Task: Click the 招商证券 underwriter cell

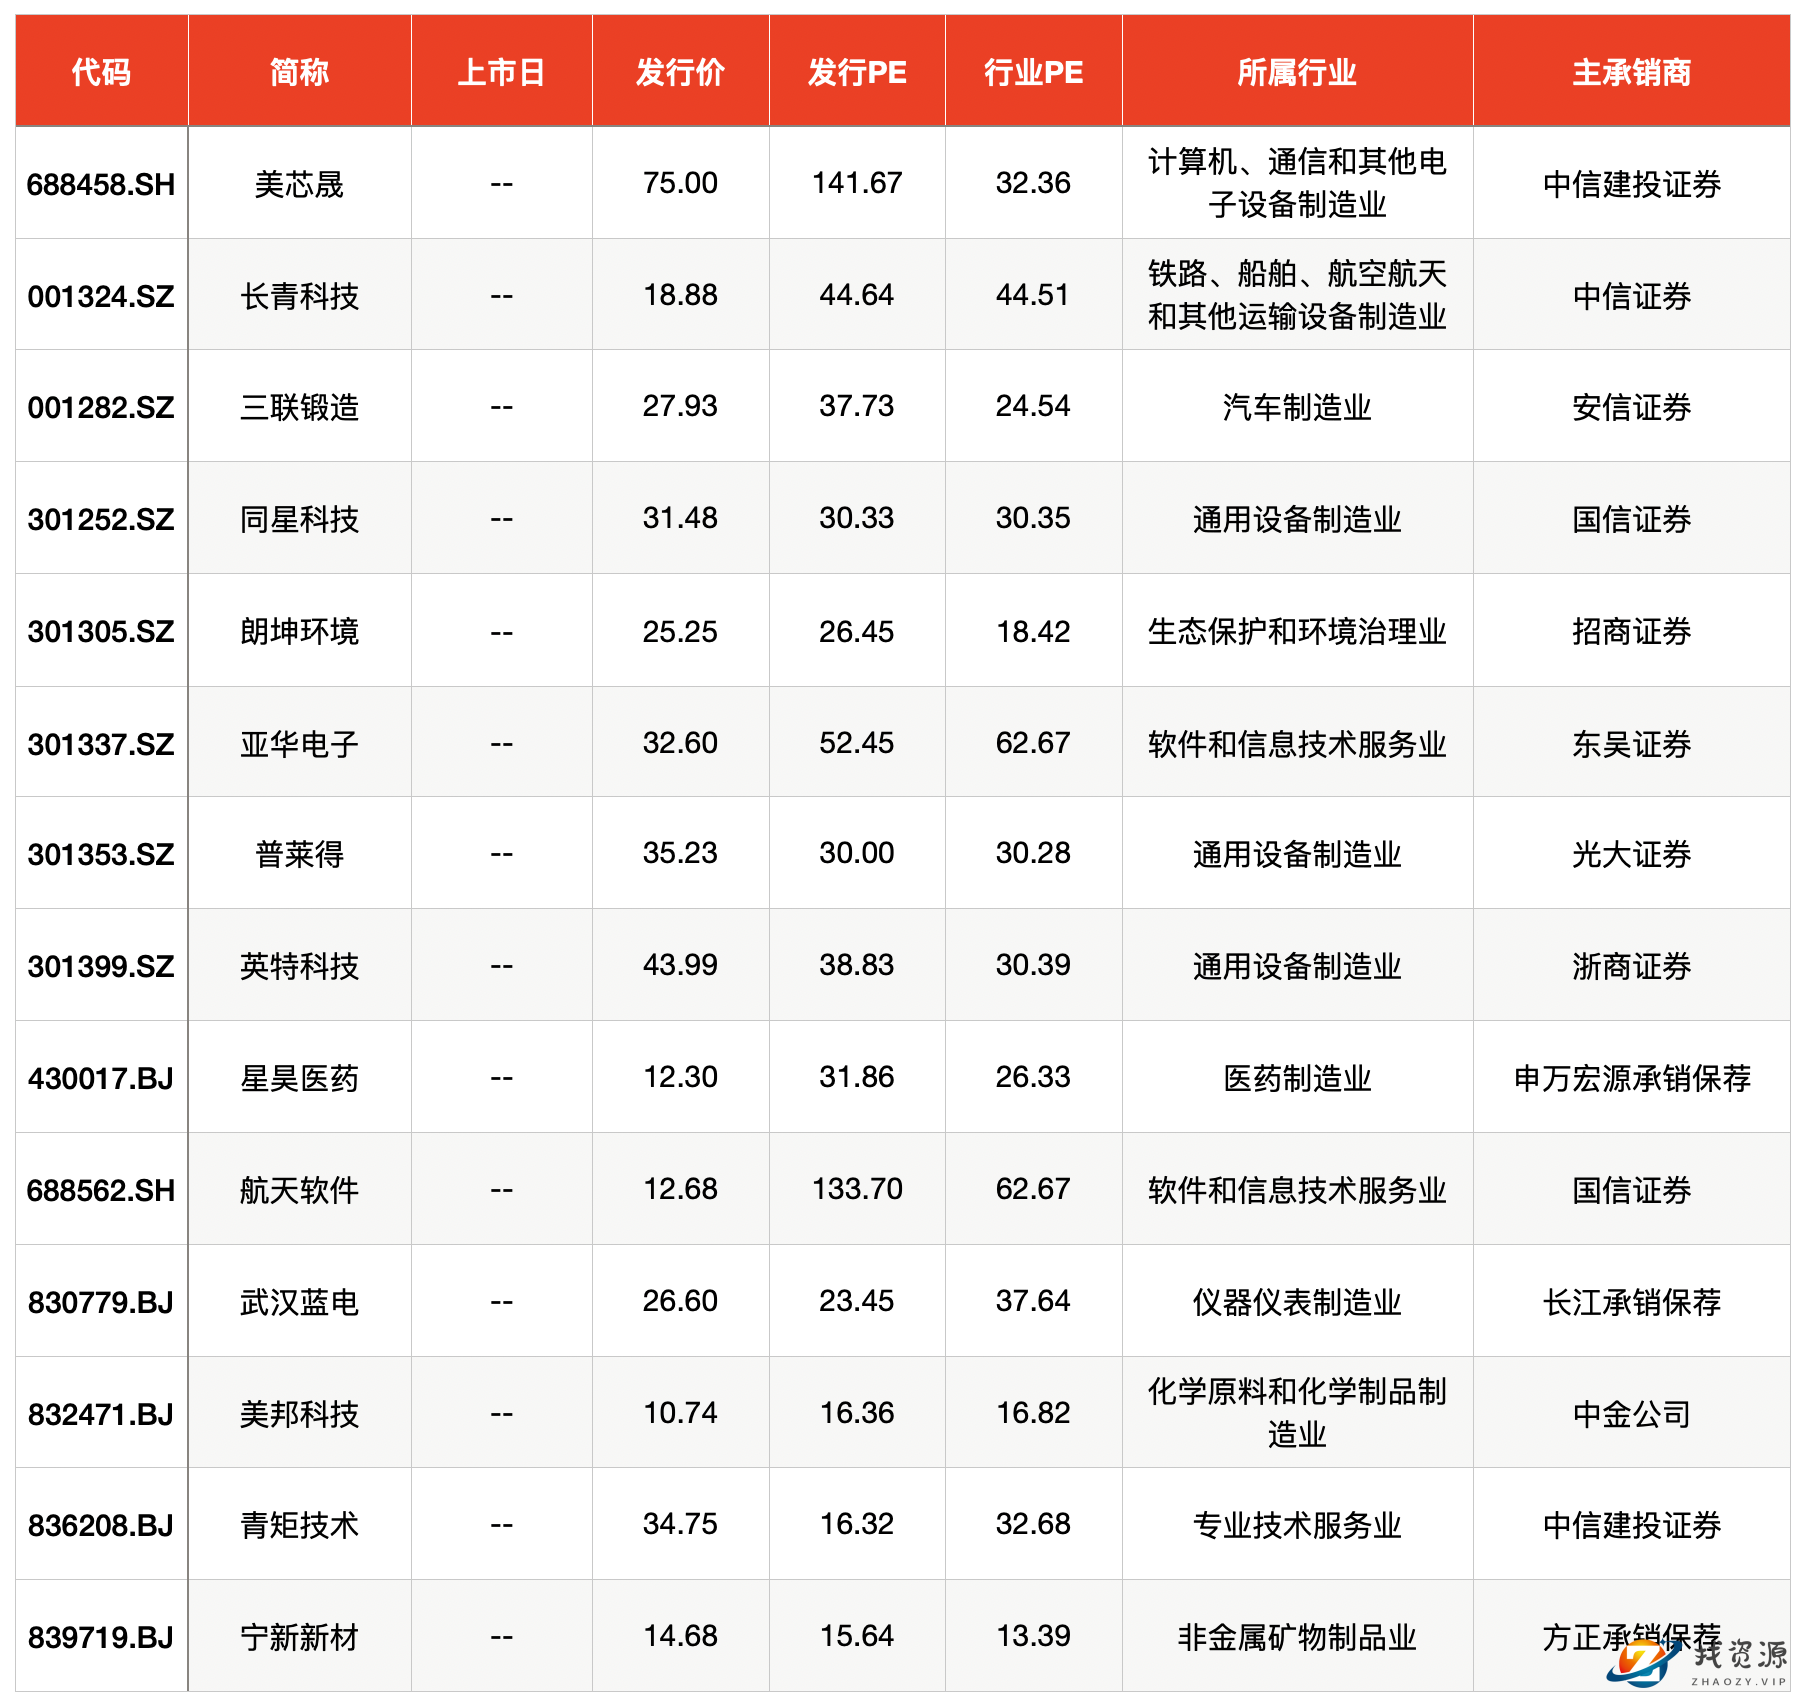Action: click(x=1631, y=631)
